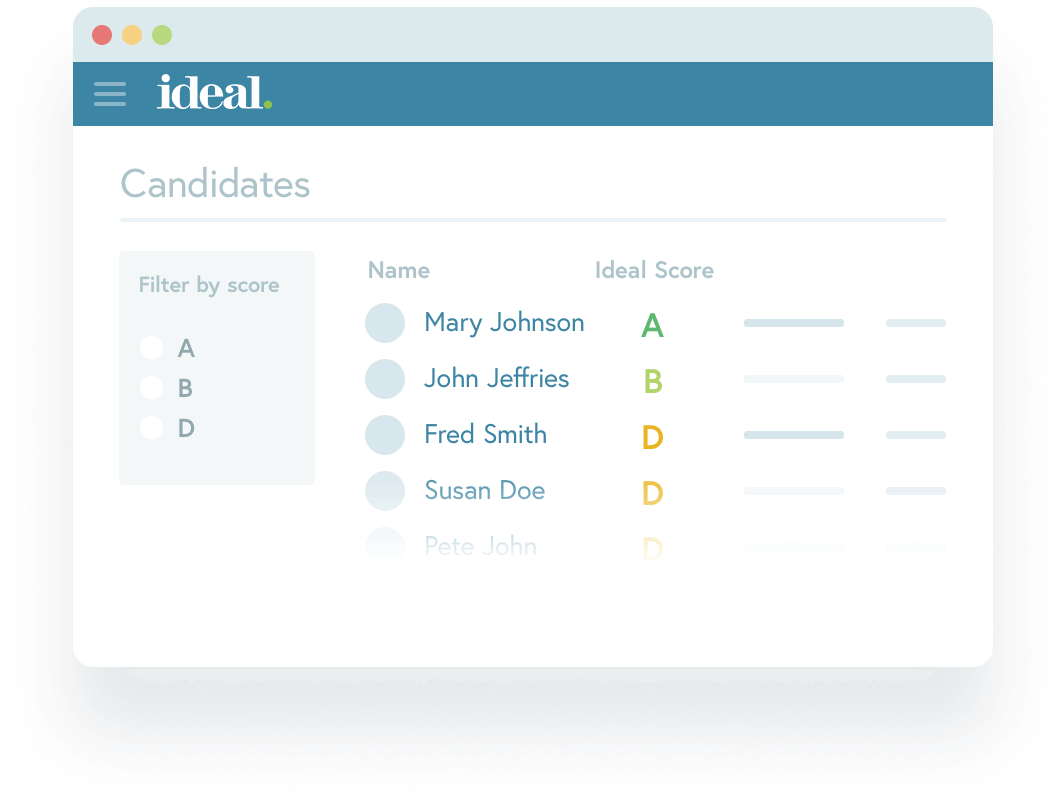
Task: Click Susan Doe's avatar circle
Action: pyautogui.click(x=385, y=491)
